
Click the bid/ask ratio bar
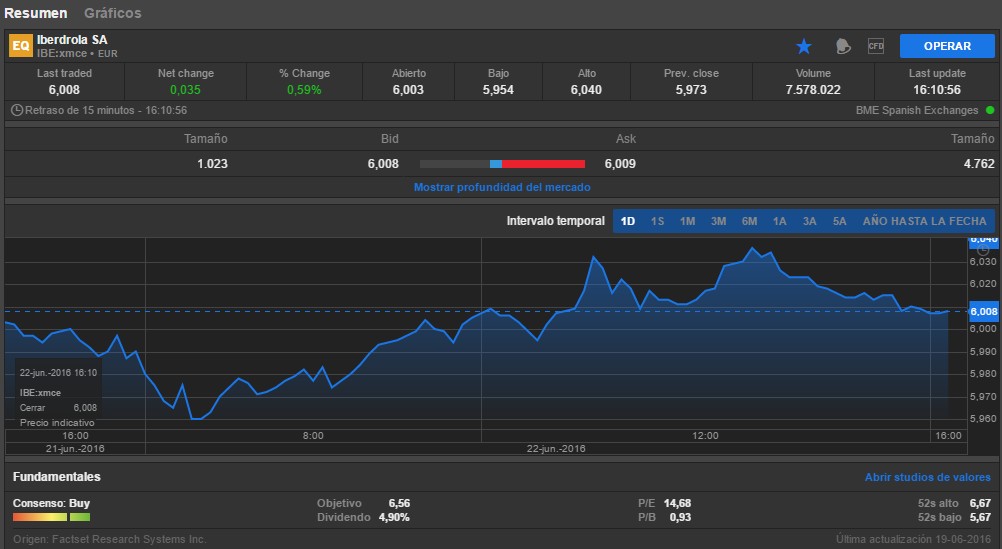502,164
